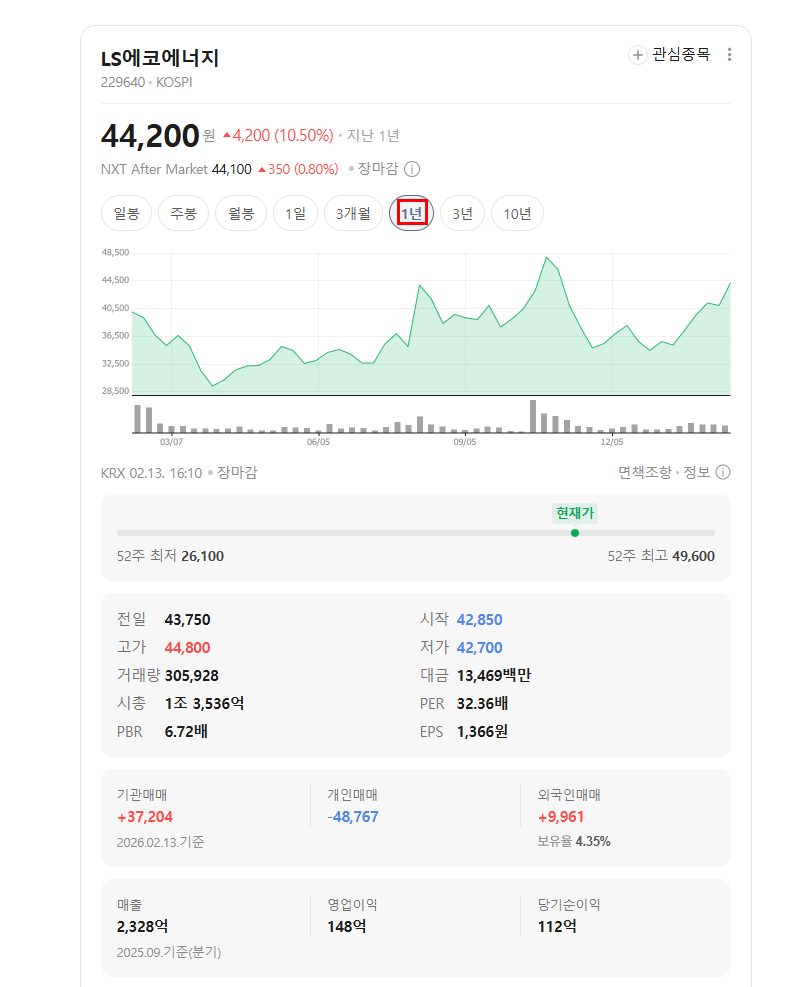The image size is (811, 987).
Task: Switch chart to 일봉 daily candles
Action: point(127,213)
